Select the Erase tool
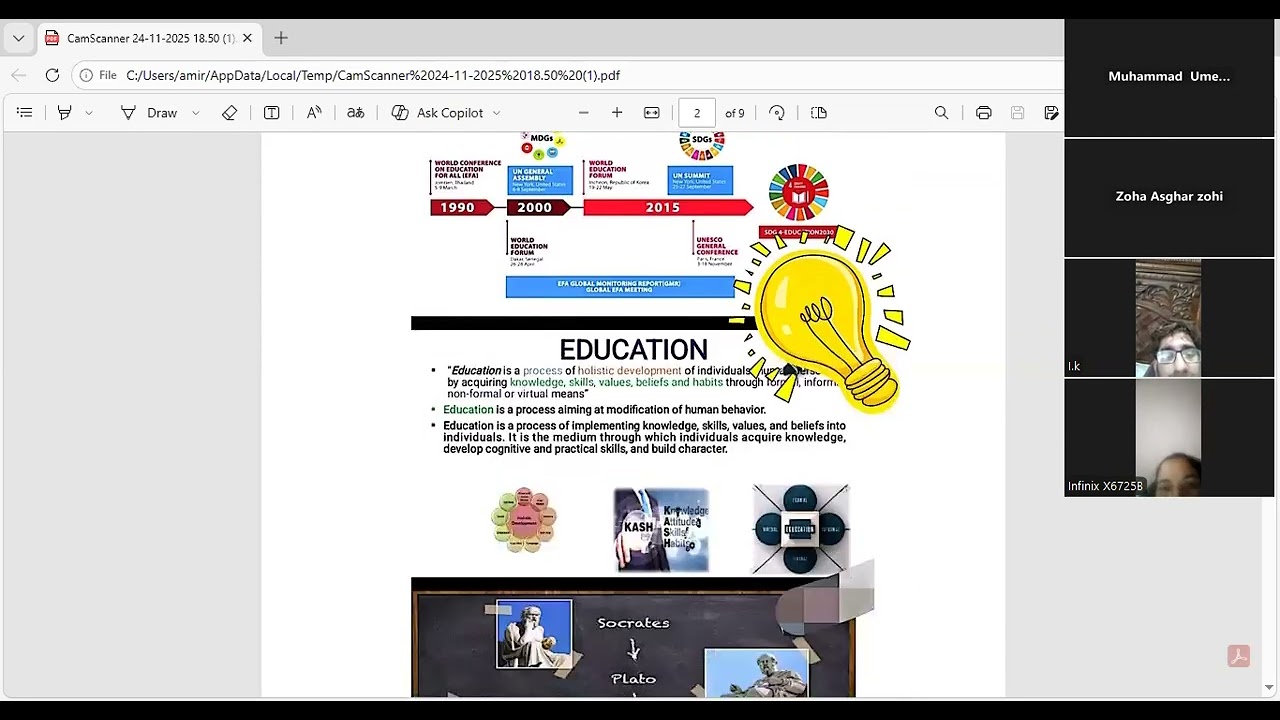The height and width of the screenshot is (720, 1280). [229, 113]
